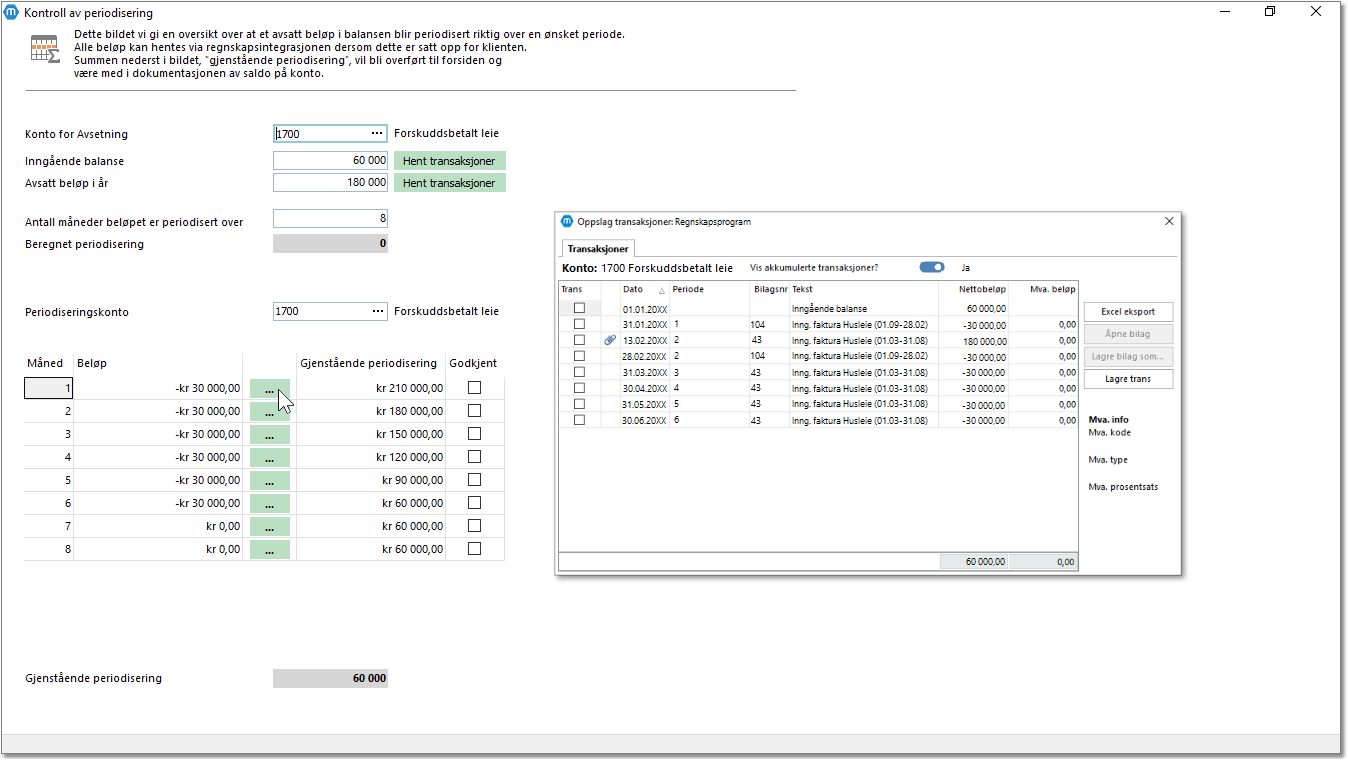Click the dots button for month 6
The height and width of the screenshot is (761, 1348).
pos(270,503)
